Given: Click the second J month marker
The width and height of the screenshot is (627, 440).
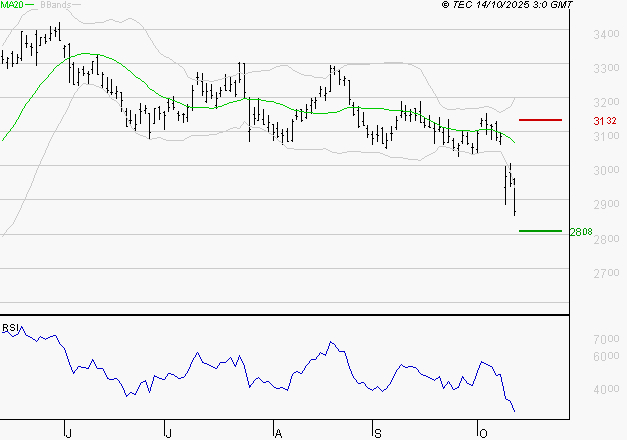Looking at the screenshot, I should [168, 433].
